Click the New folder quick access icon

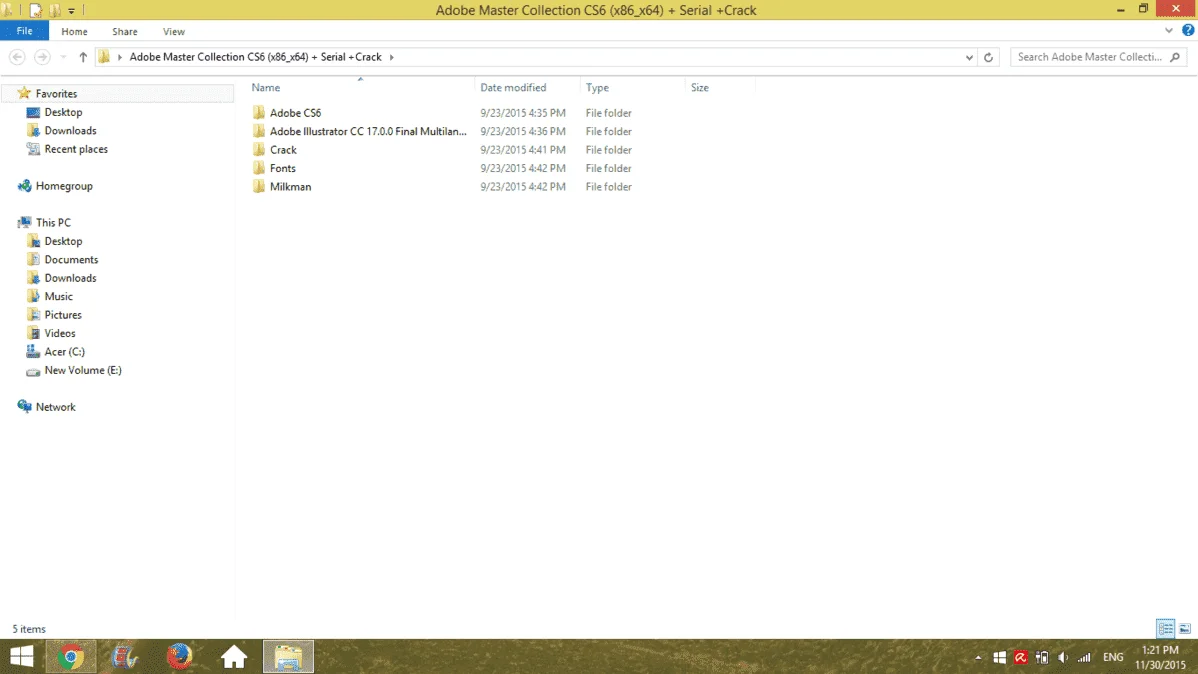(x=55, y=10)
